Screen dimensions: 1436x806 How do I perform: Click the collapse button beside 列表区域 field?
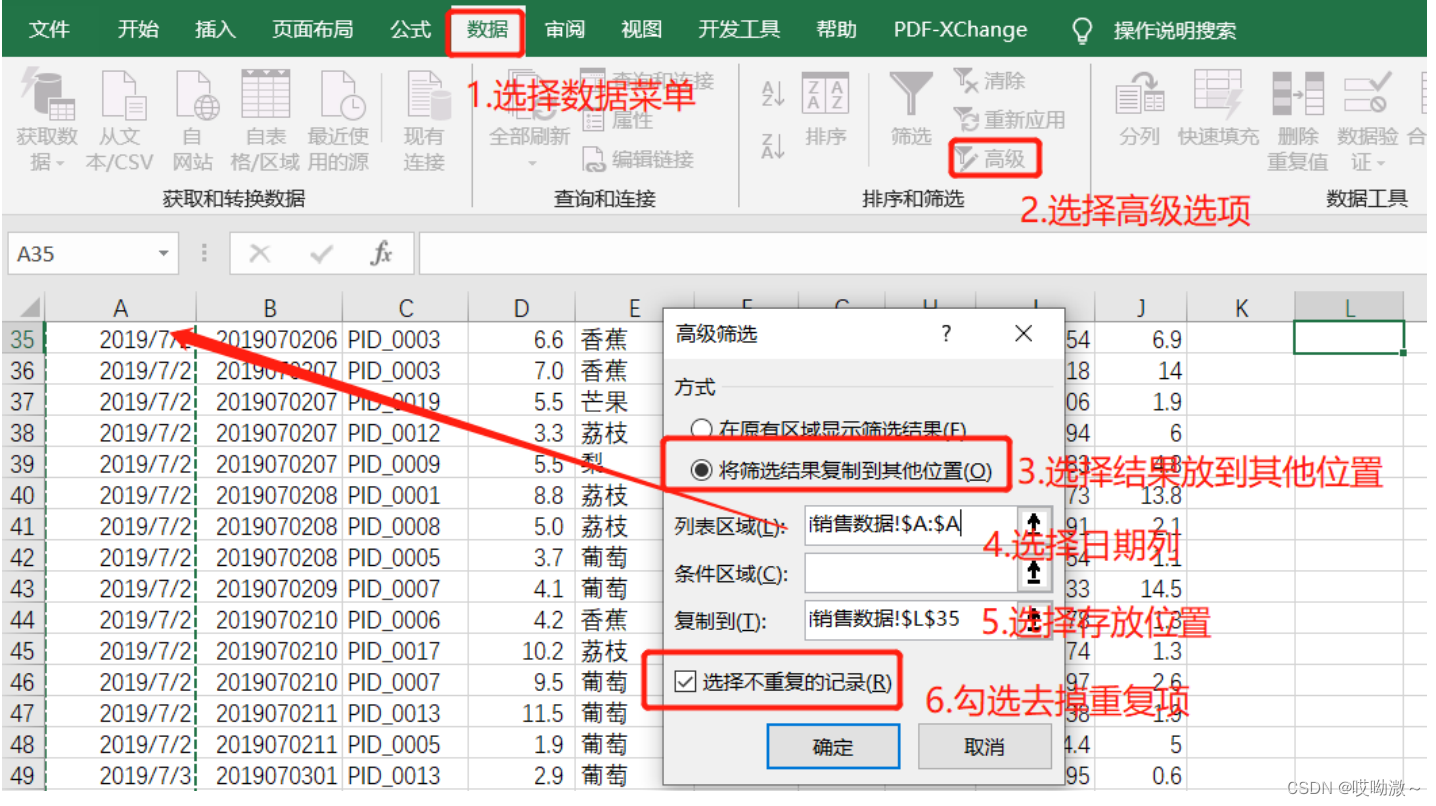pos(1034,525)
